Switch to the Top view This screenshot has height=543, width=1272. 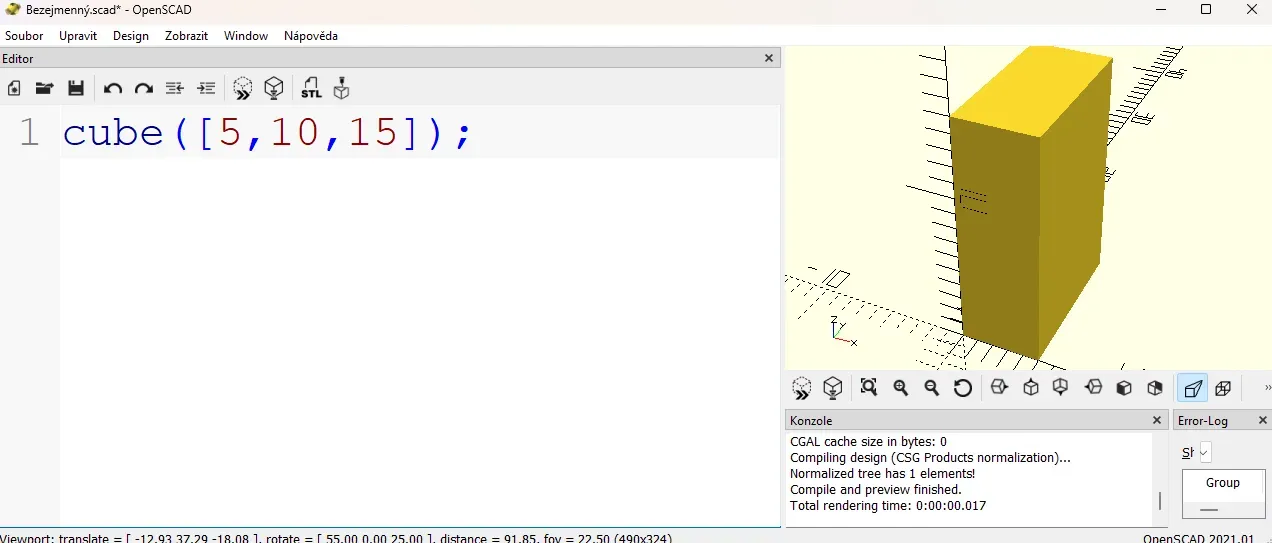(1031, 387)
